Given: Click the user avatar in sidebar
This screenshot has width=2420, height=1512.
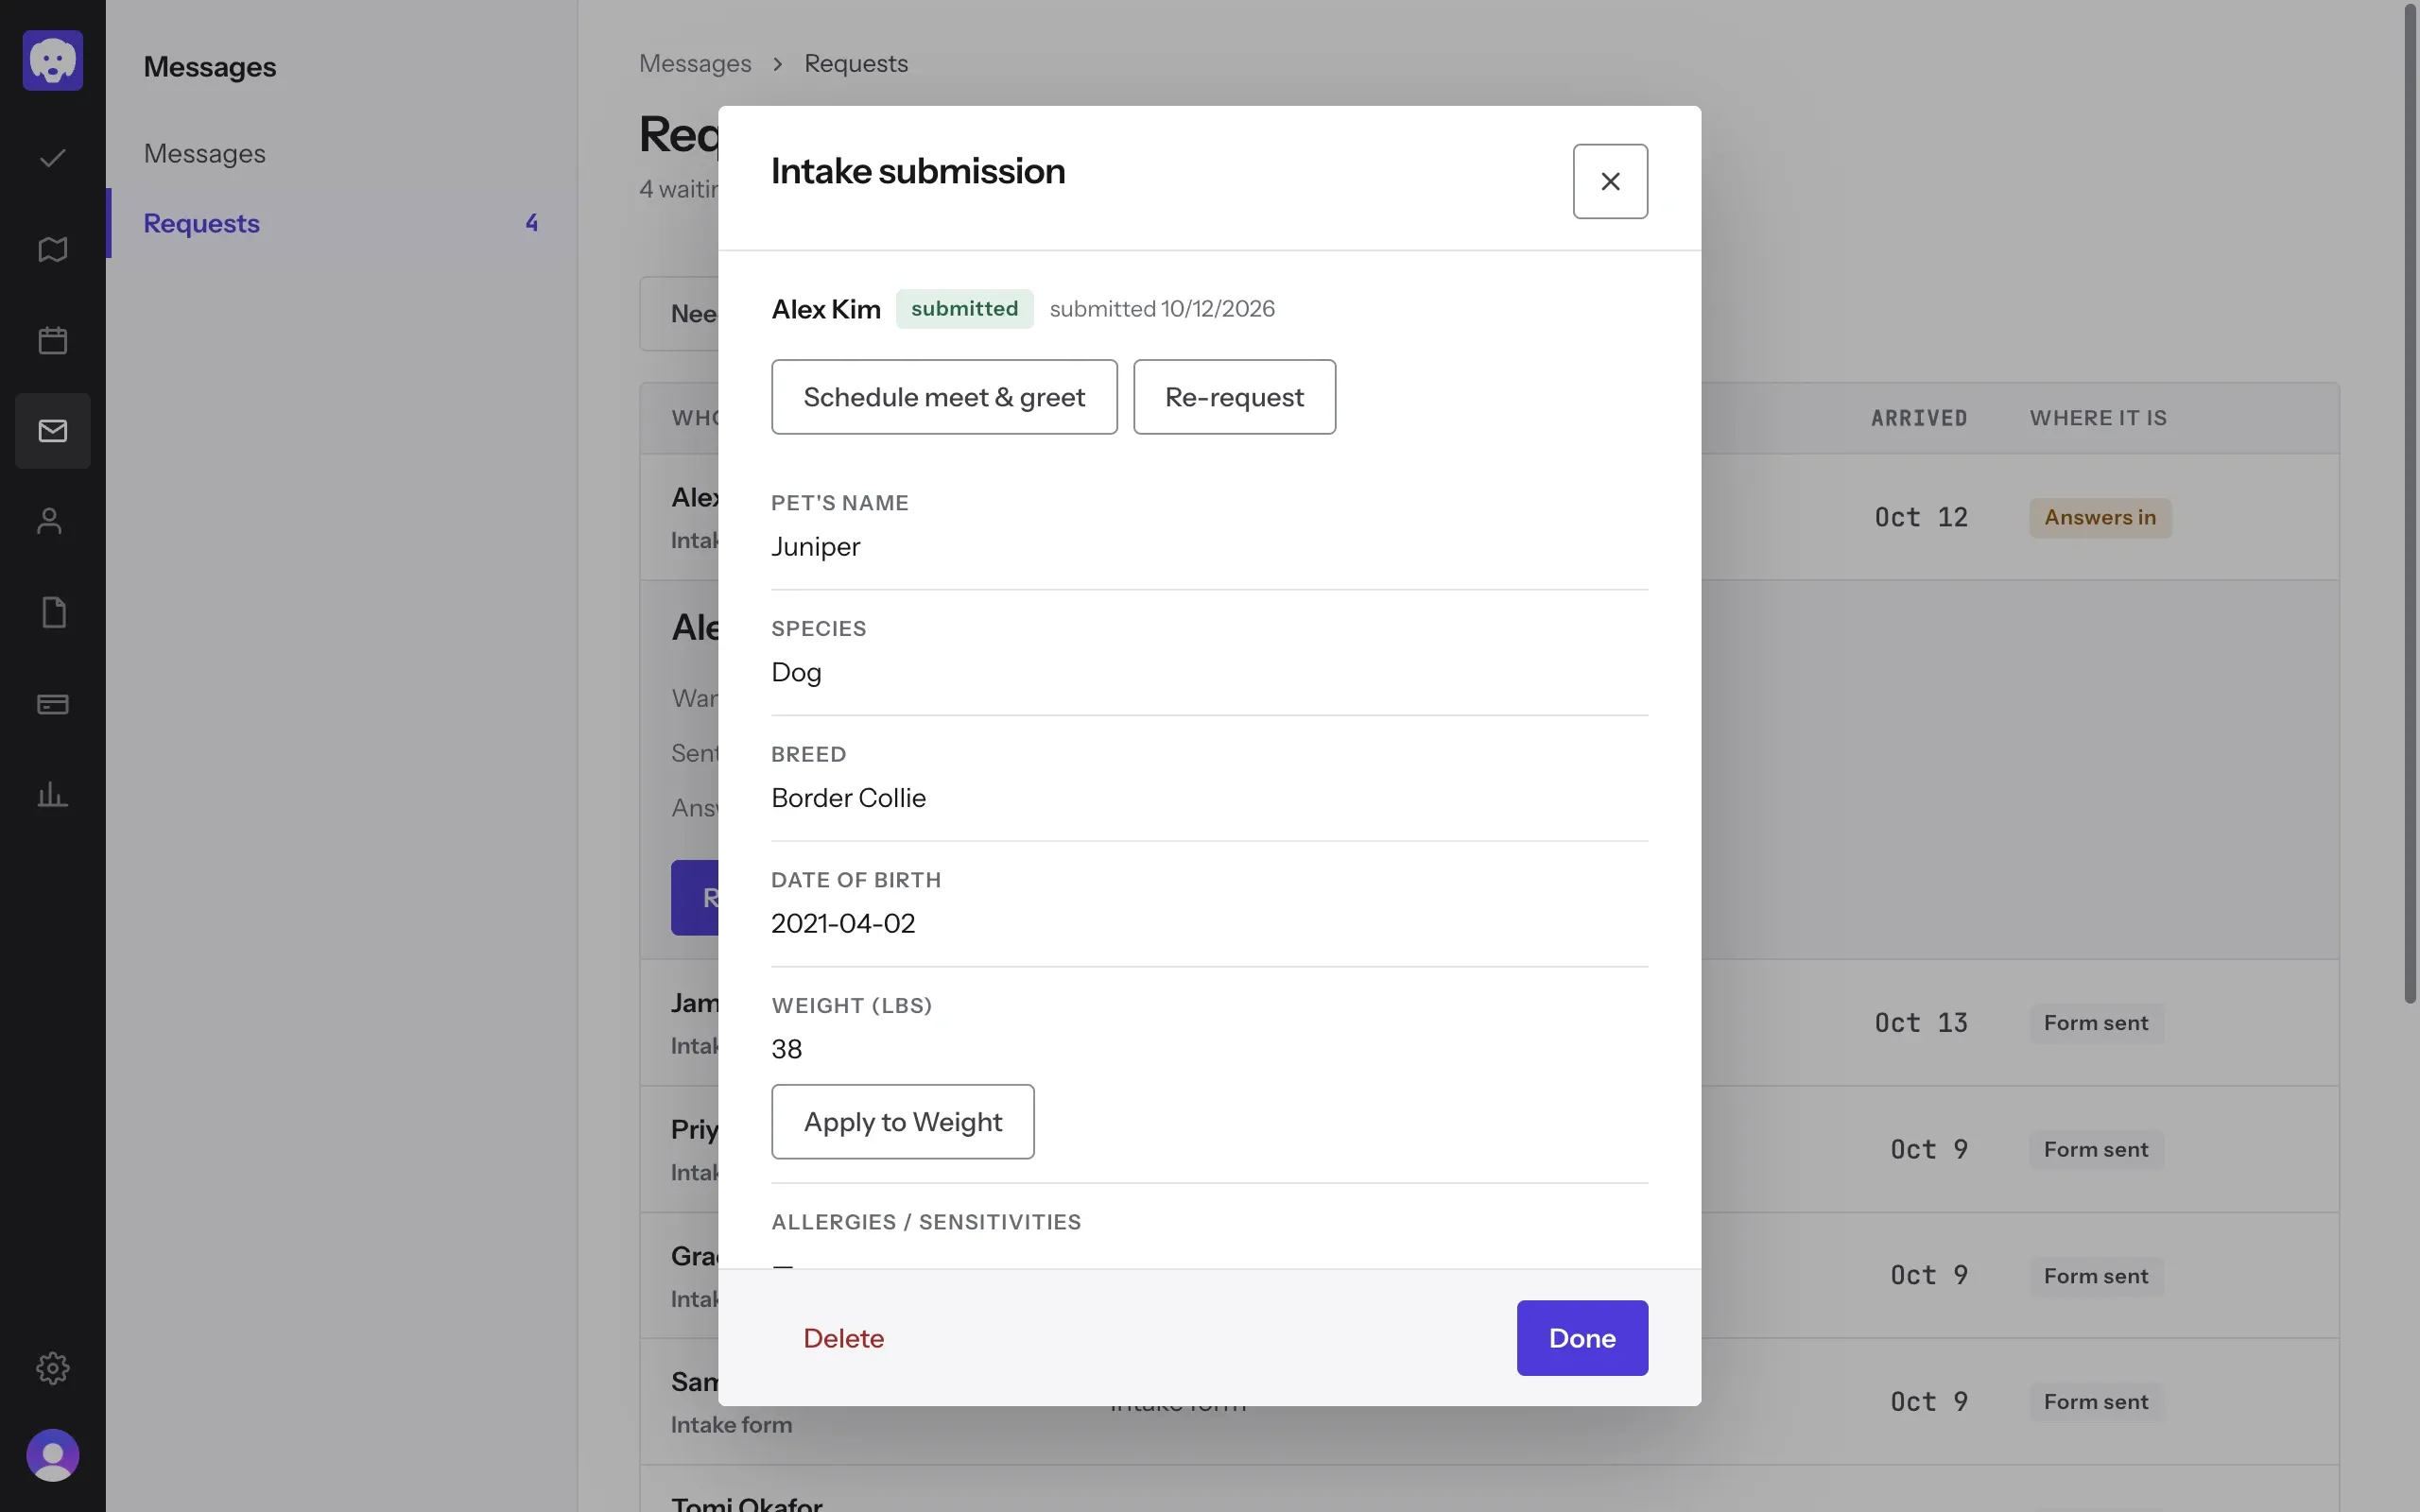Looking at the screenshot, I should coord(52,1455).
